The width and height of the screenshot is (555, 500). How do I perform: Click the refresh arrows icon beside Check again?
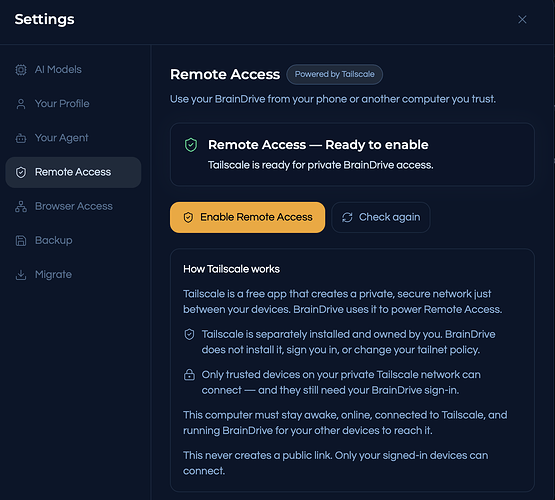(347, 217)
